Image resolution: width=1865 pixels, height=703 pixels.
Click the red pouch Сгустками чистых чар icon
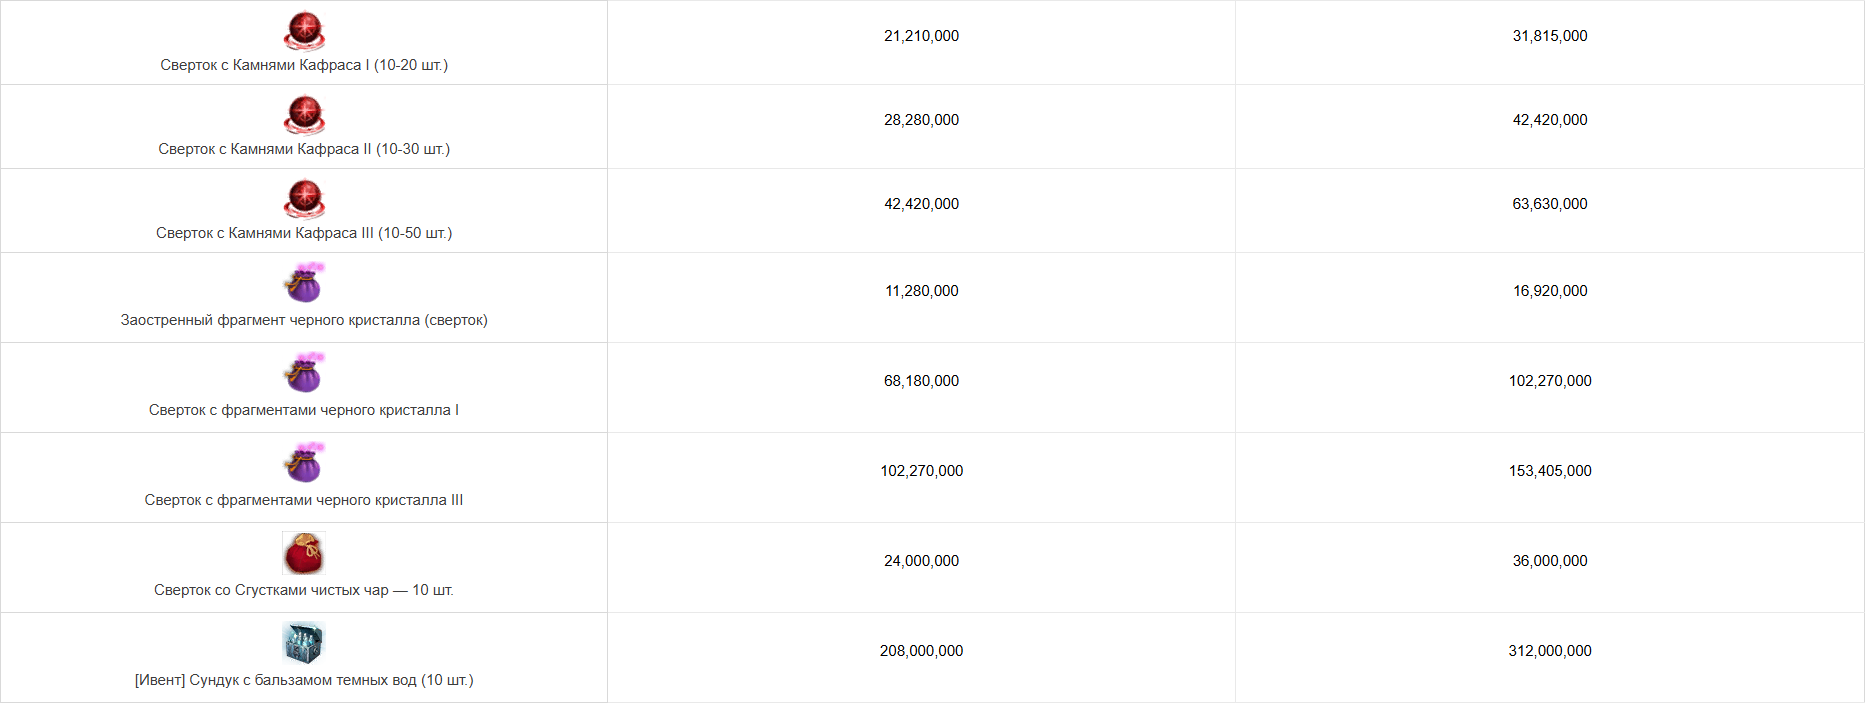pos(304,553)
